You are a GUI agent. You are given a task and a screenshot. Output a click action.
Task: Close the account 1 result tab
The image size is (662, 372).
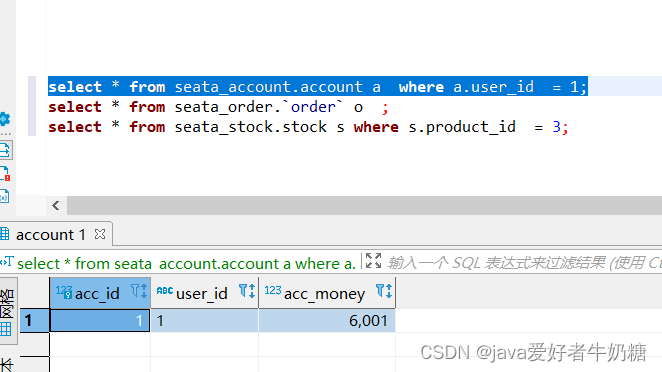tap(100, 234)
